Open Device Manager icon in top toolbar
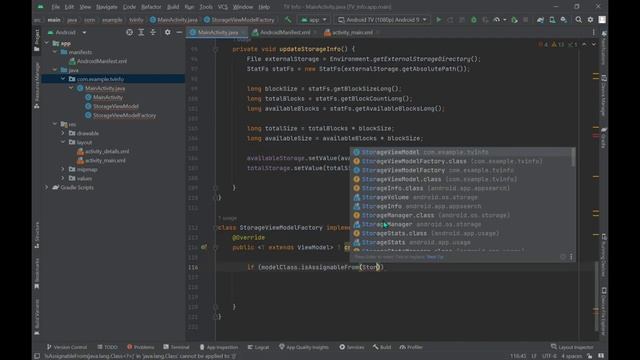Screen dimensions: 640x360 [x=552, y=20]
